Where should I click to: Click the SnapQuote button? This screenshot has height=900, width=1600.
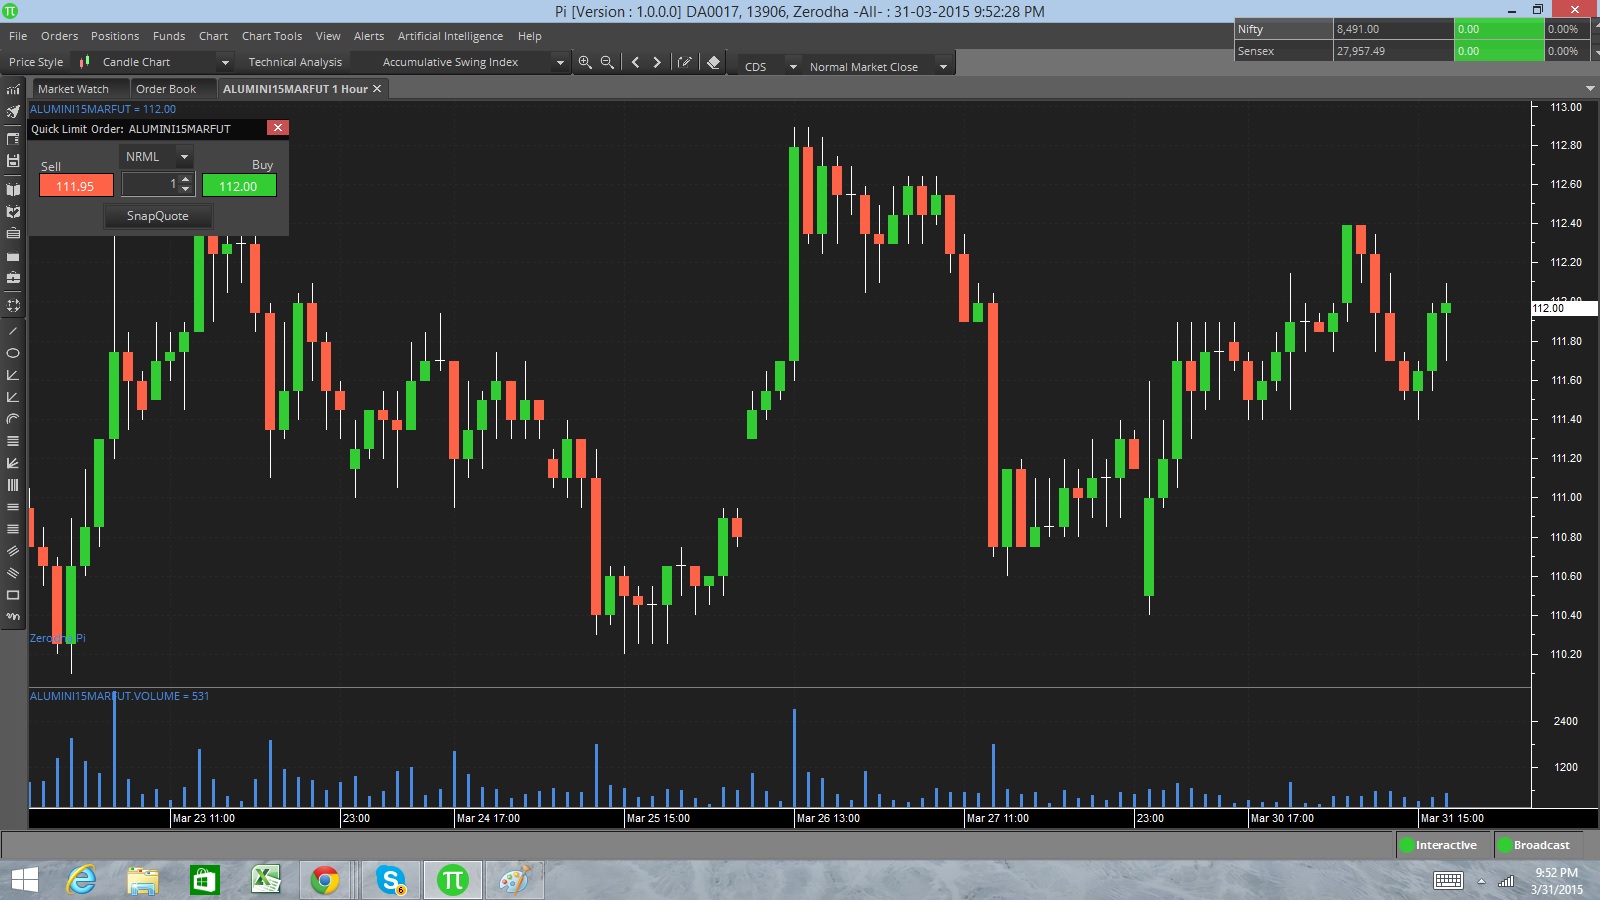tap(158, 216)
